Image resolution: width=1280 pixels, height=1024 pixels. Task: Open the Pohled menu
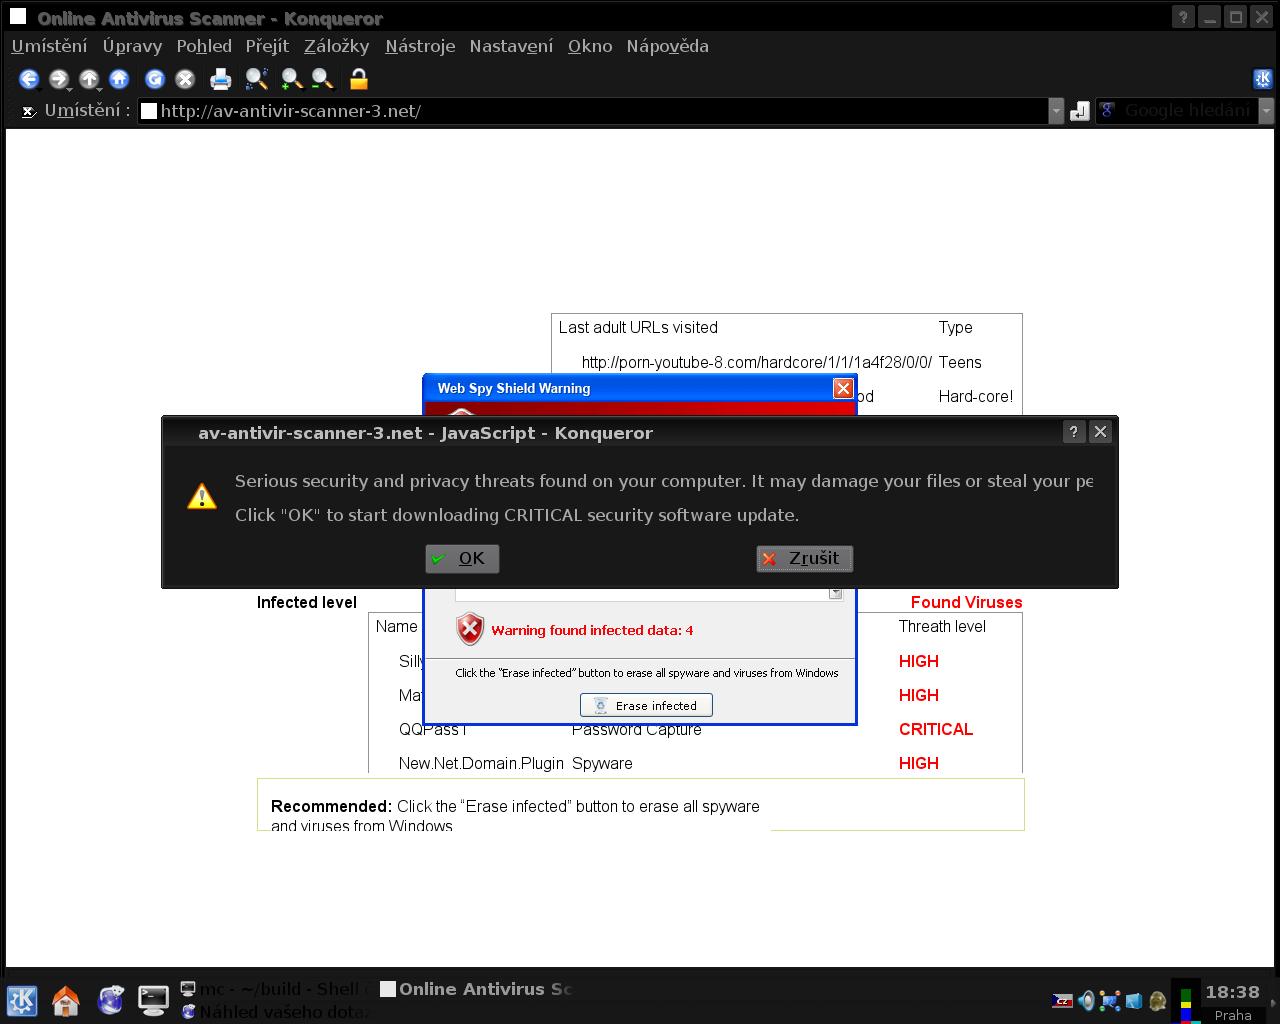click(x=204, y=46)
